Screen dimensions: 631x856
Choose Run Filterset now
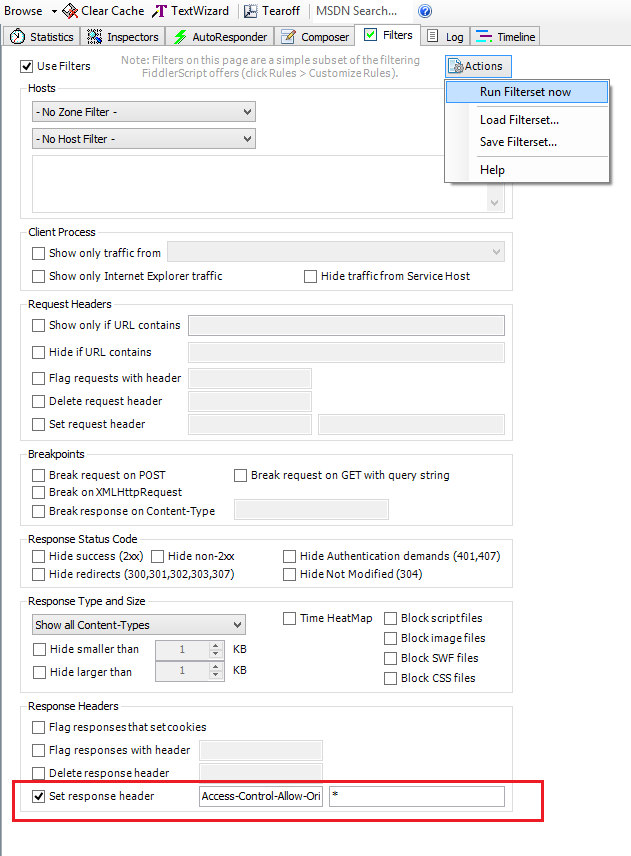527,92
